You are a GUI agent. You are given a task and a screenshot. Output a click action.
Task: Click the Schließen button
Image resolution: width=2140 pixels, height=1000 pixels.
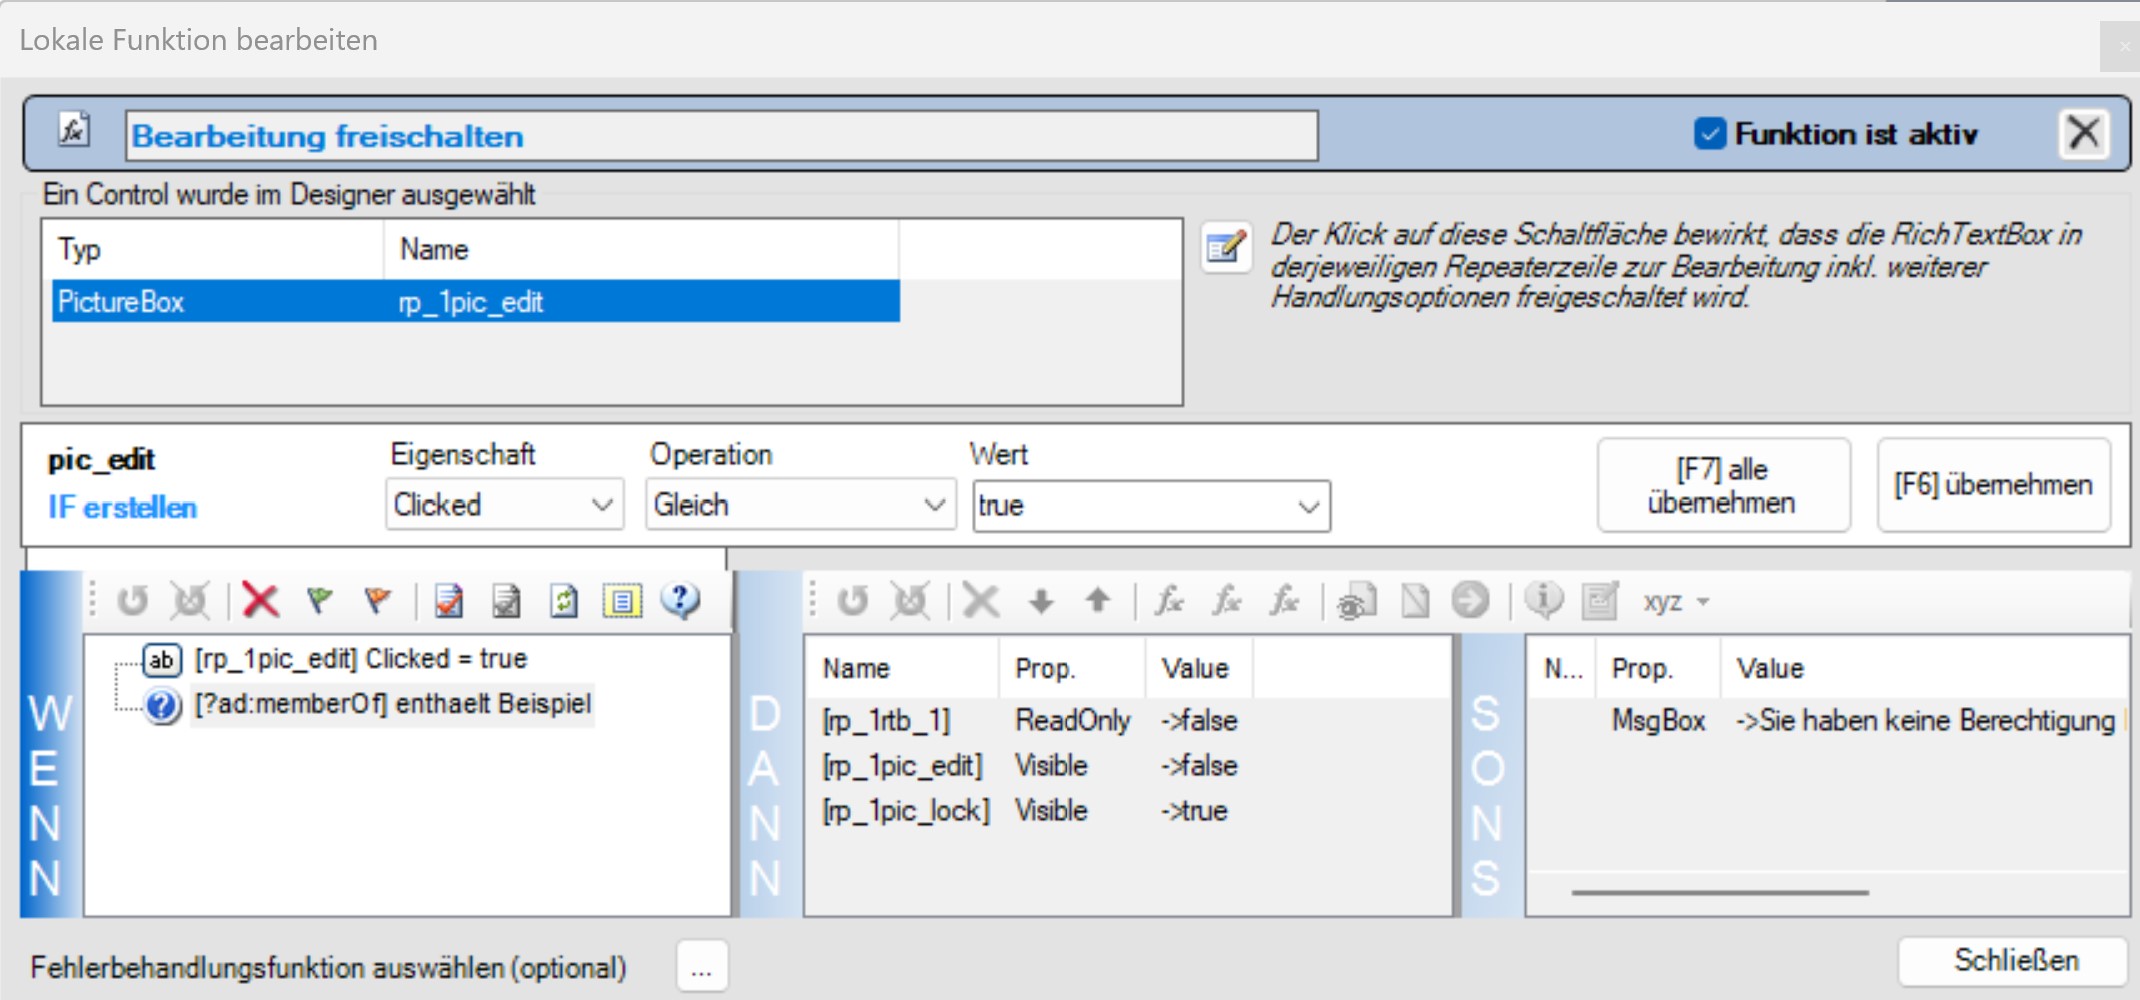coord(2014,961)
